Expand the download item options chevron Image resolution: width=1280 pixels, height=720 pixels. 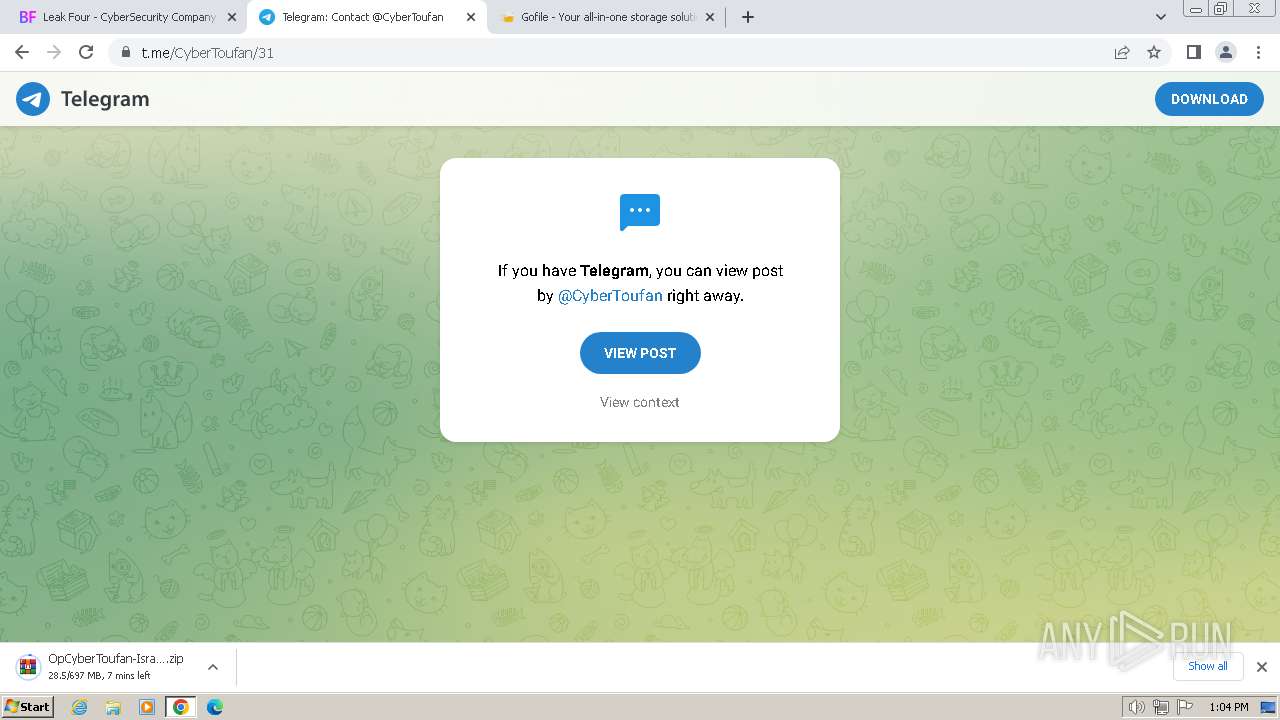[213, 667]
